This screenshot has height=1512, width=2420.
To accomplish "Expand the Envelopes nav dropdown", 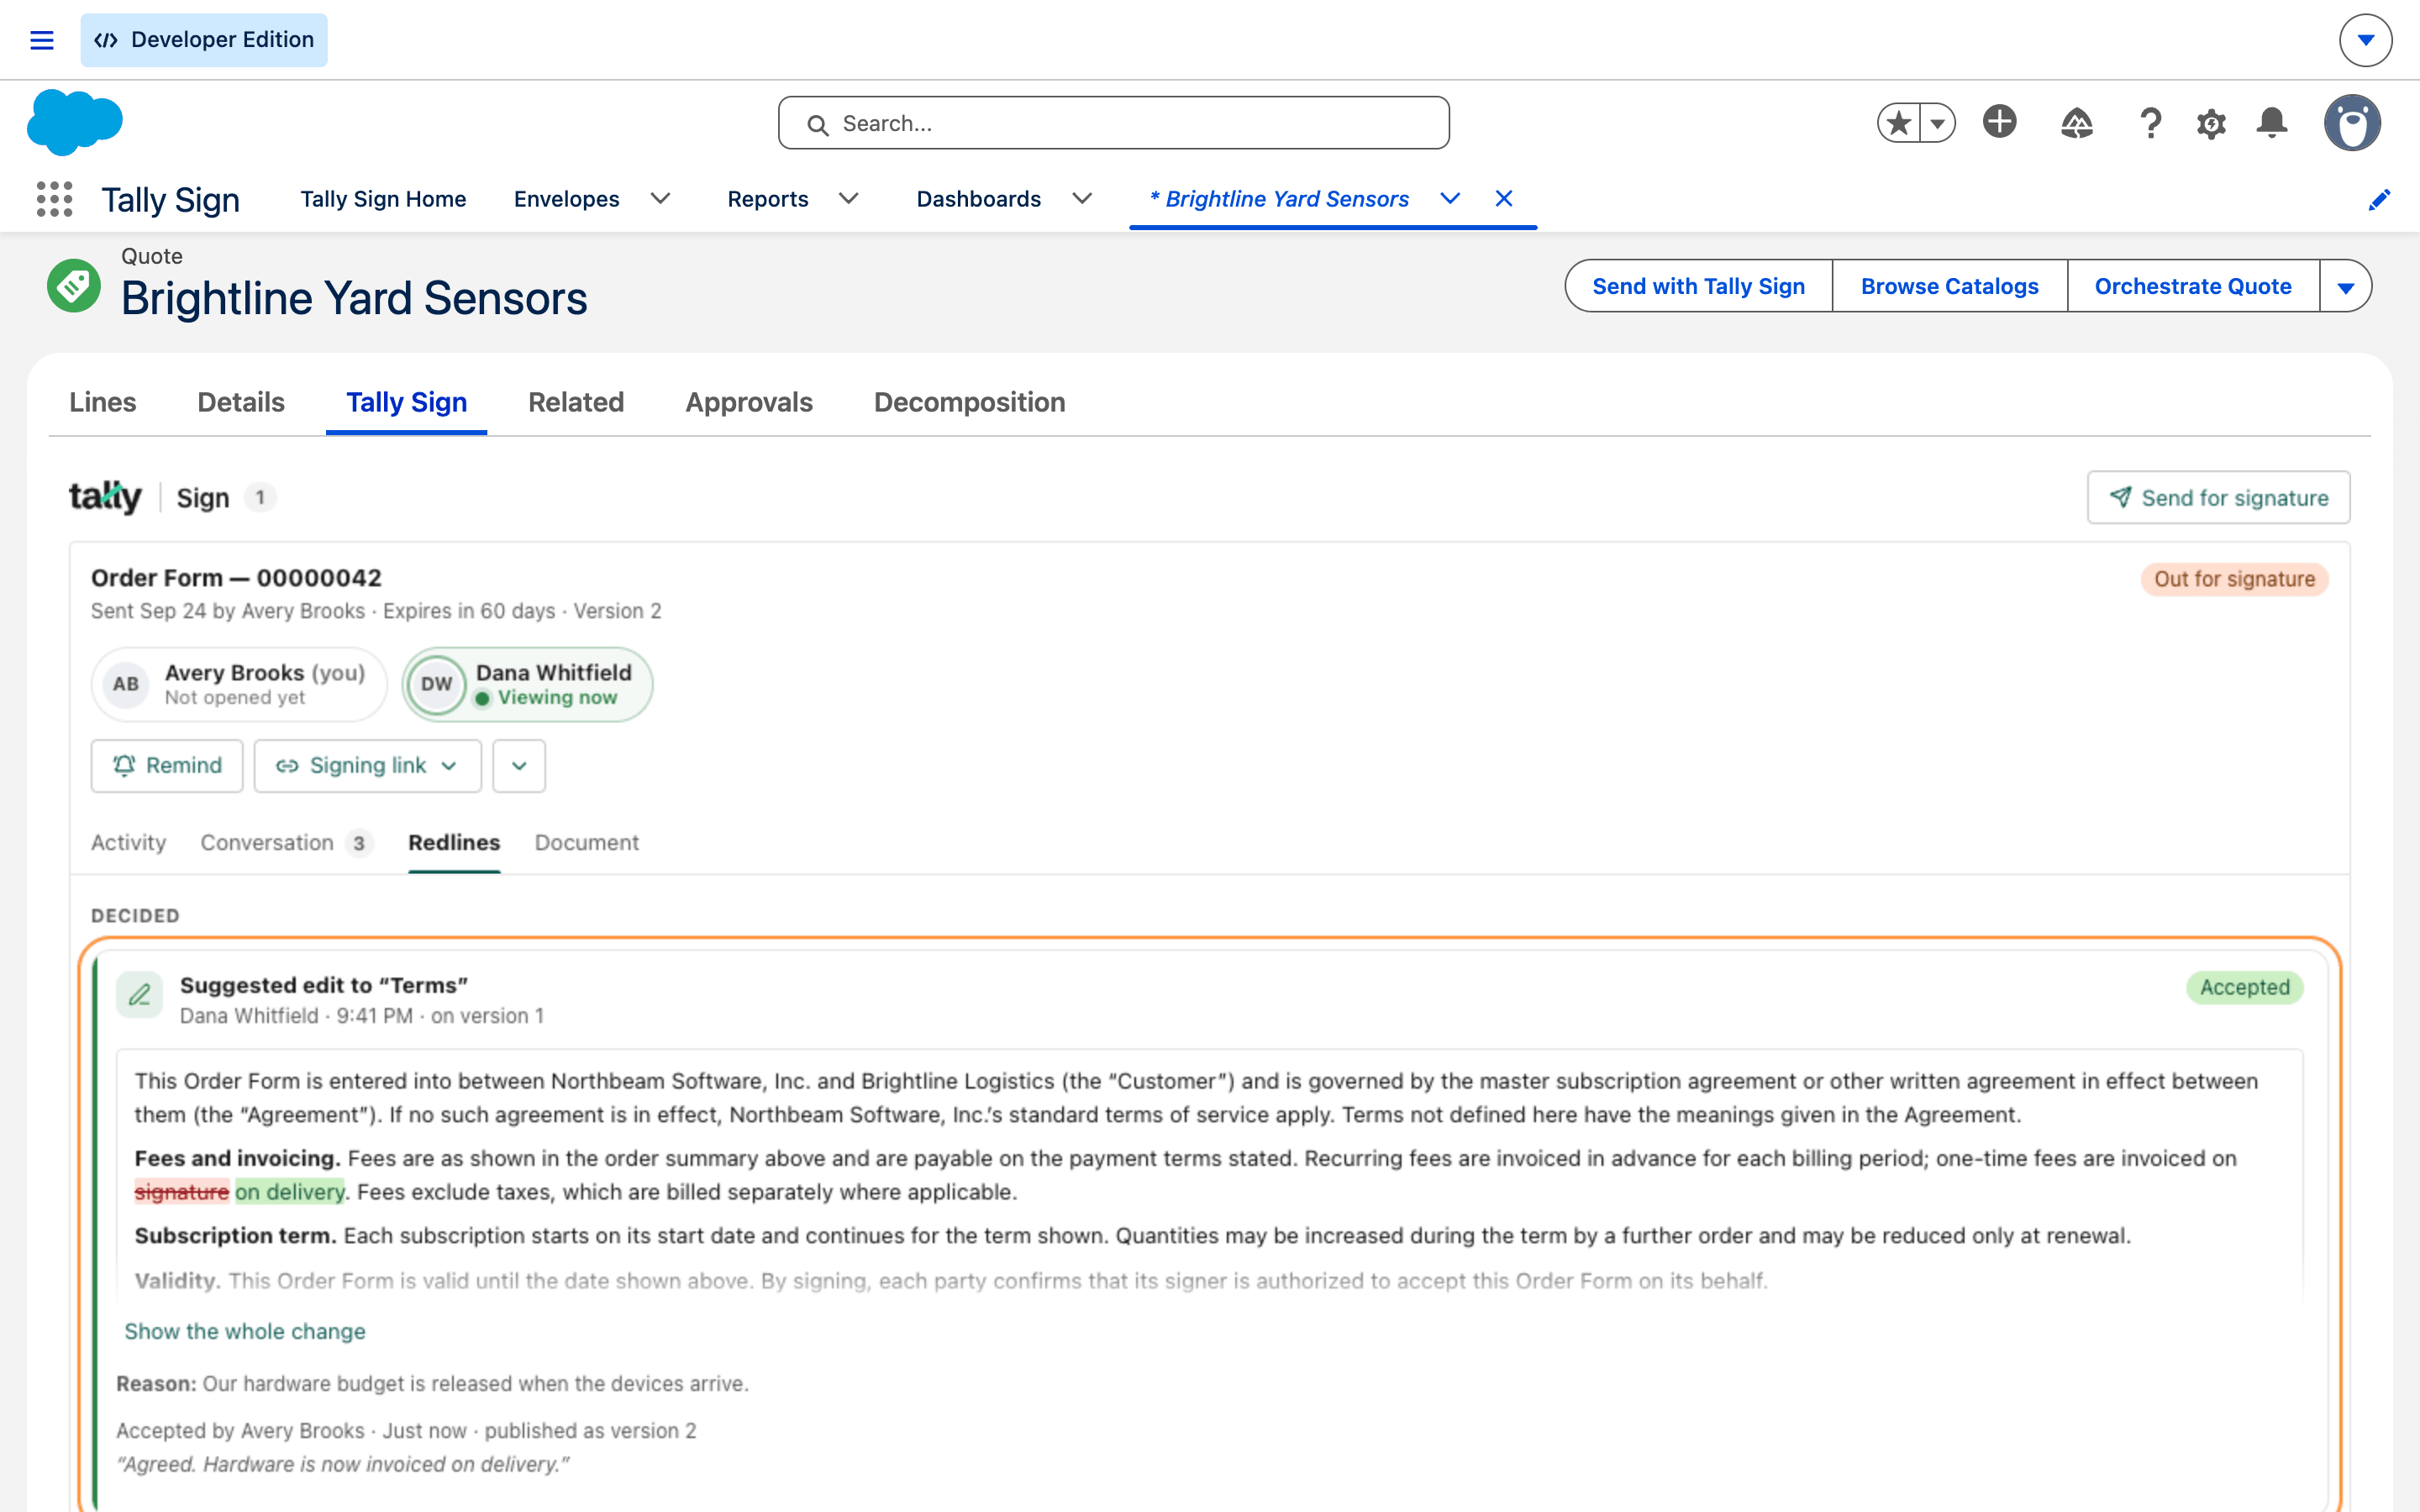I will [660, 199].
